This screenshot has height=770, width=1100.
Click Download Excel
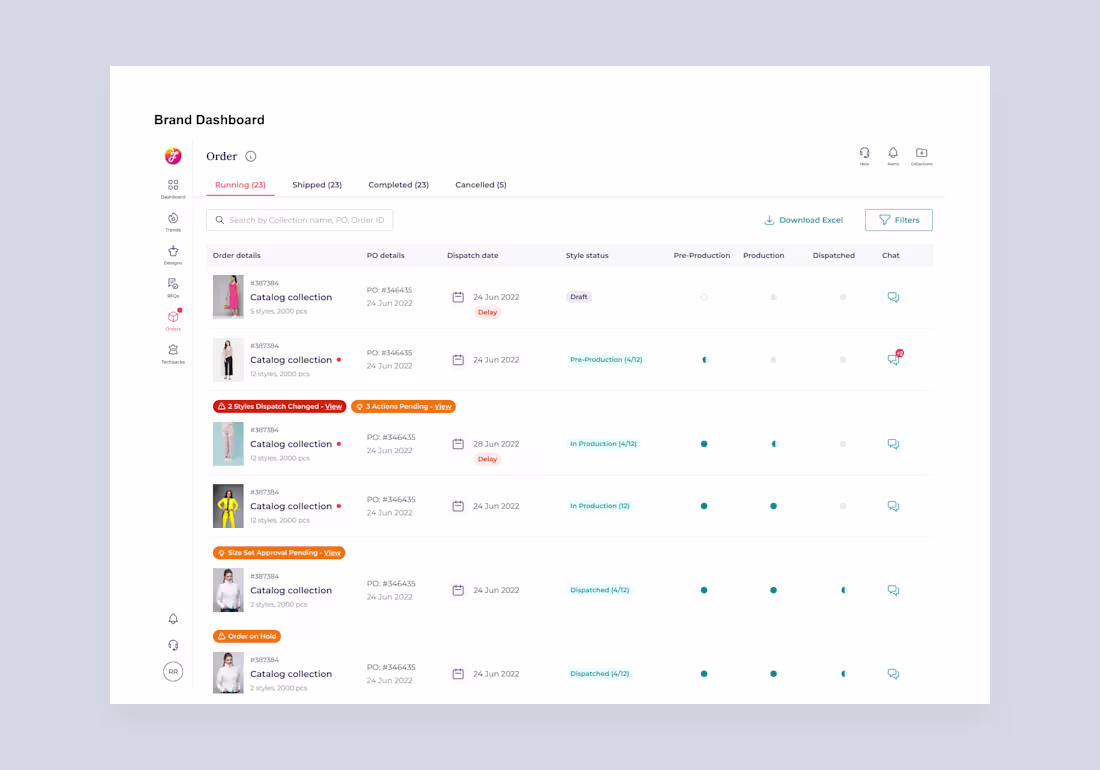coord(805,219)
